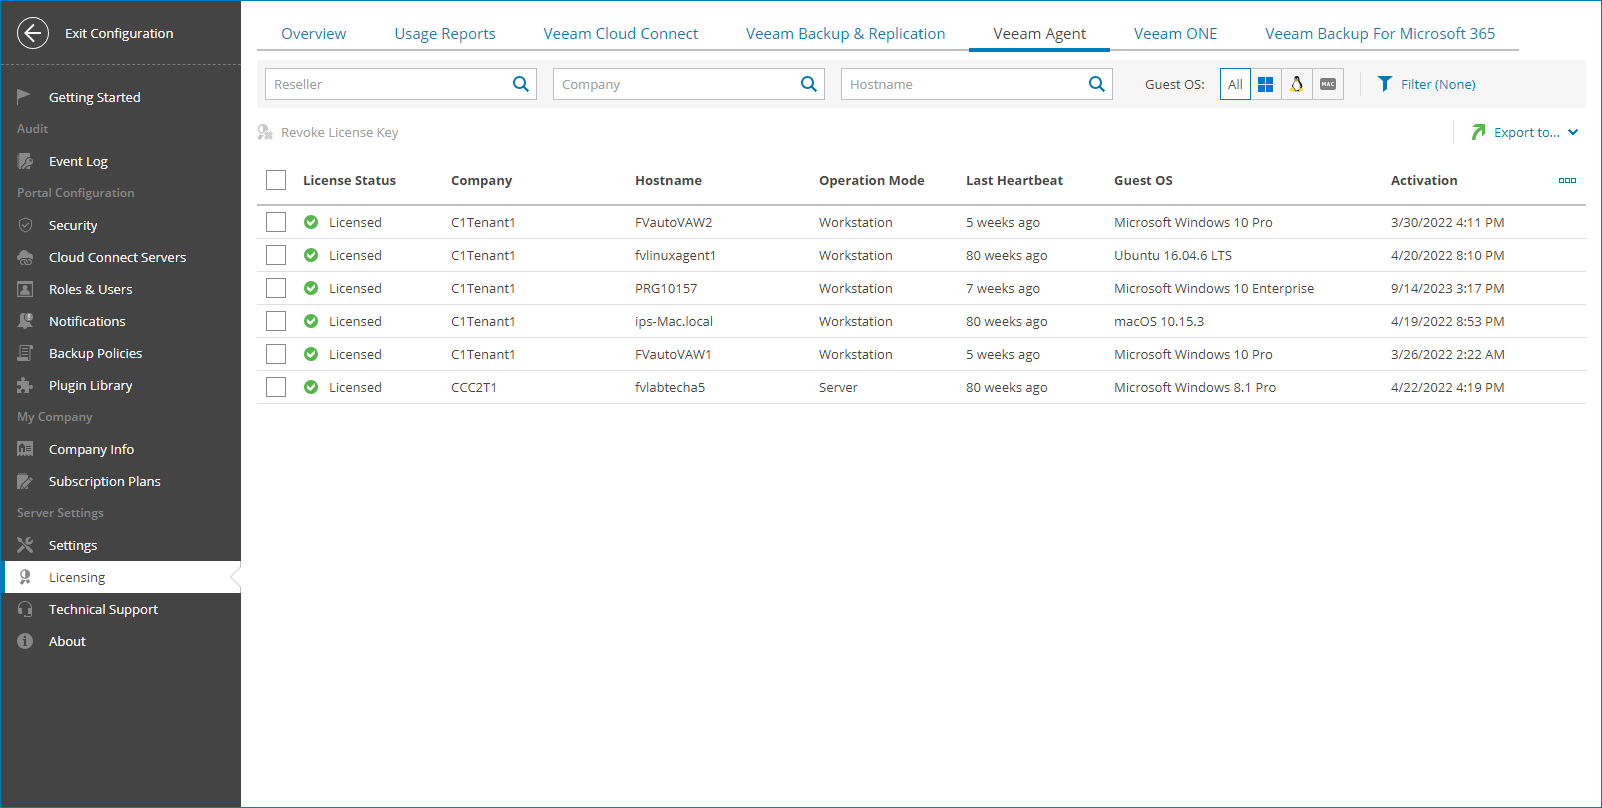
Task: Click the Backup Policies icon
Action: point(25,353)
